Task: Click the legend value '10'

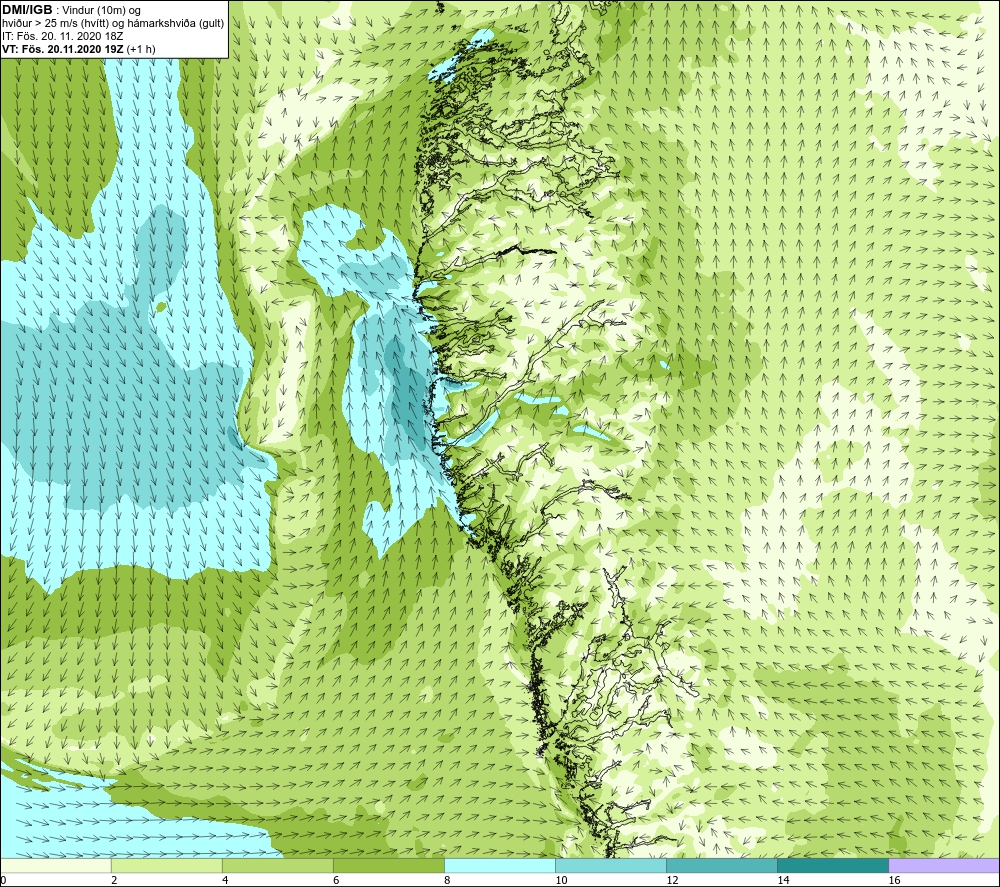Action: [561, 881]
